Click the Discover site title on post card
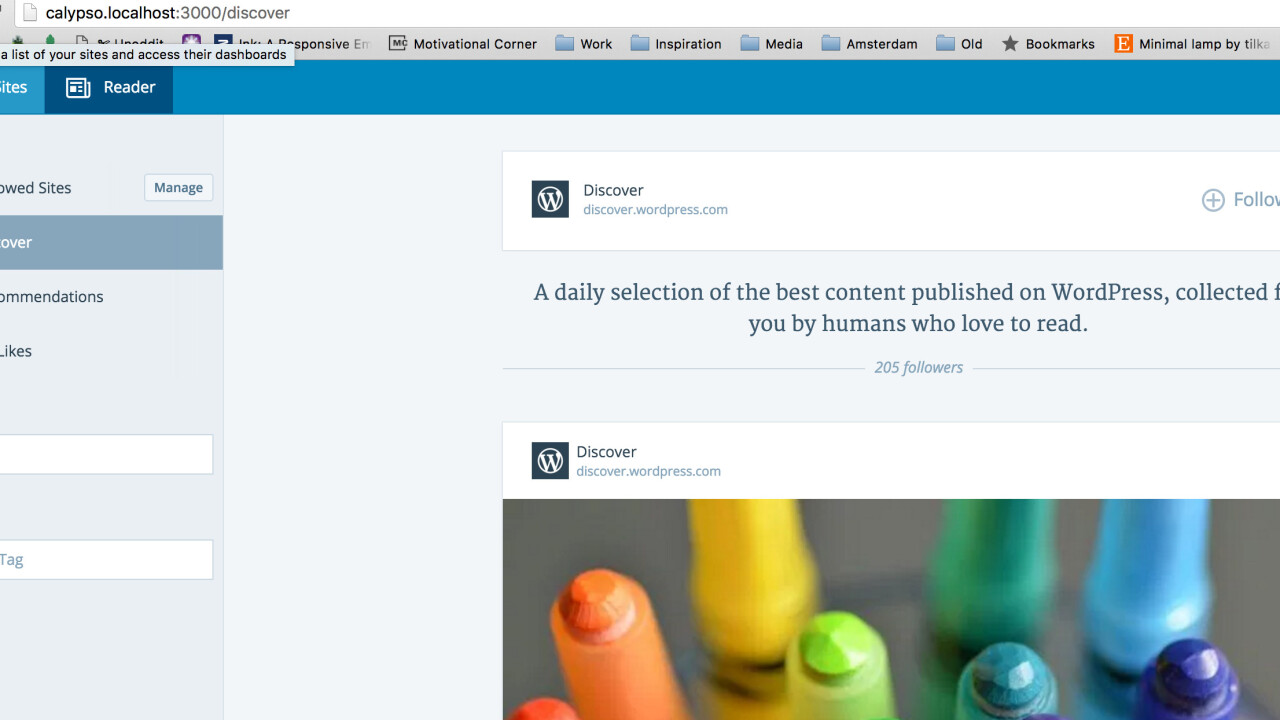 pyautogui.click(x=606, y=452)
